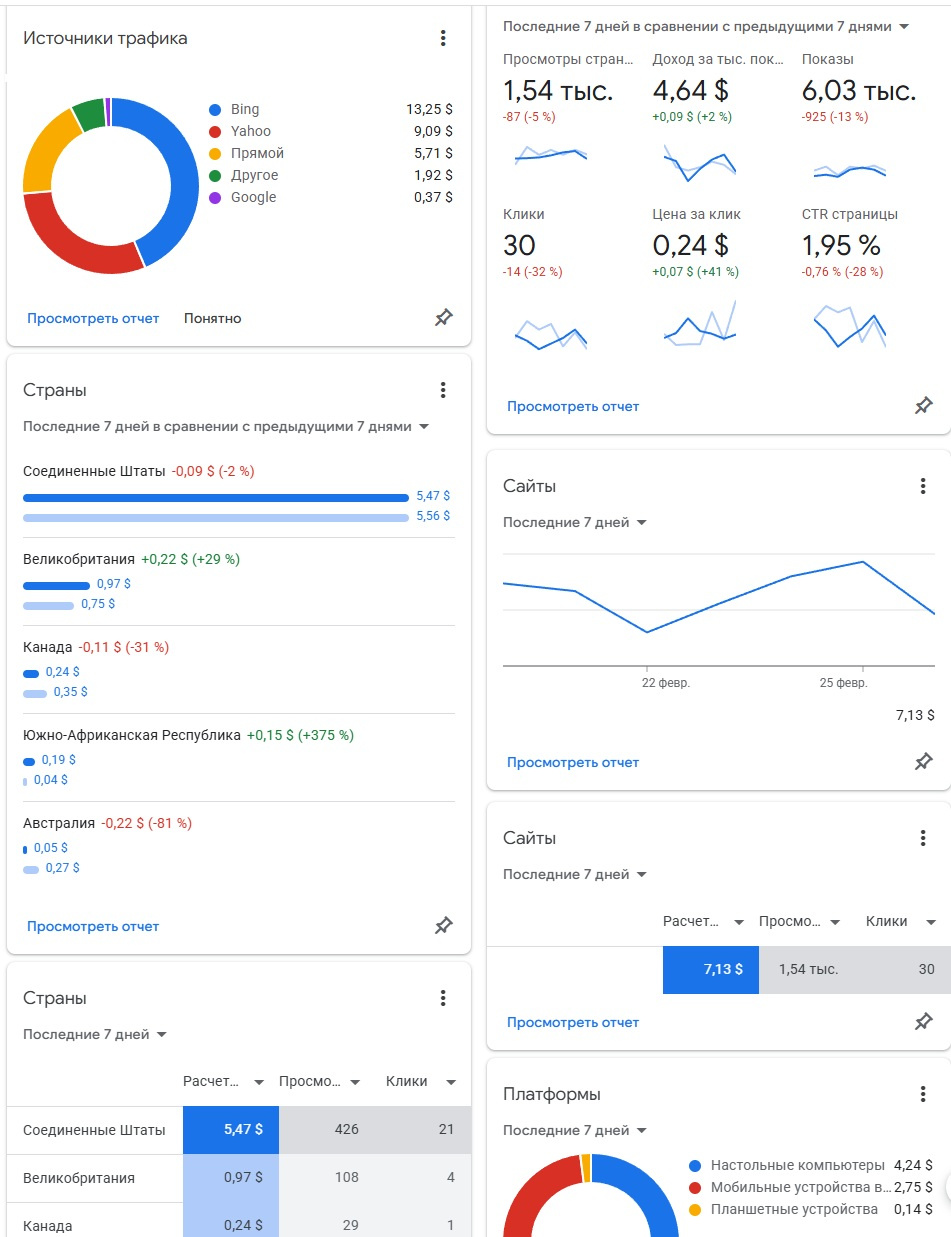Click the Доход за тыс. показов value 4,64 $
Viewport: 951px width, 1237px height.
point(691,91)
